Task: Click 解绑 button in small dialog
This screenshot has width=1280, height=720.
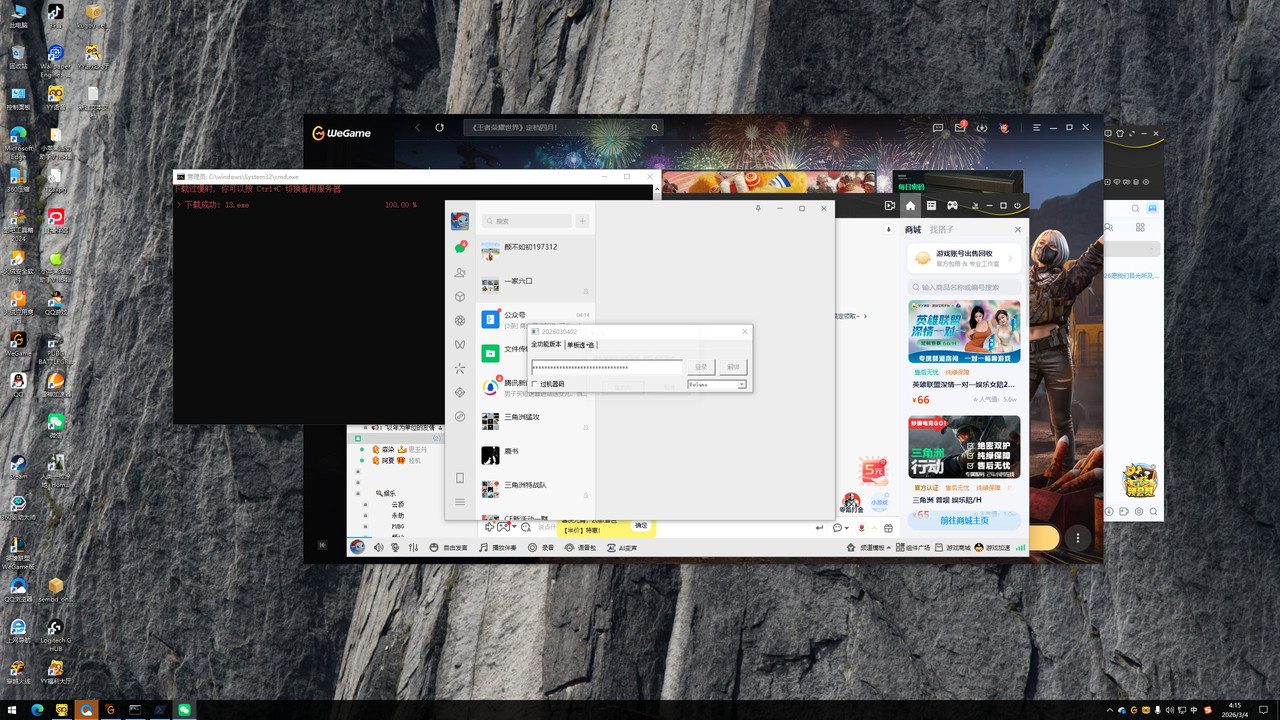Action: point(733,367)
